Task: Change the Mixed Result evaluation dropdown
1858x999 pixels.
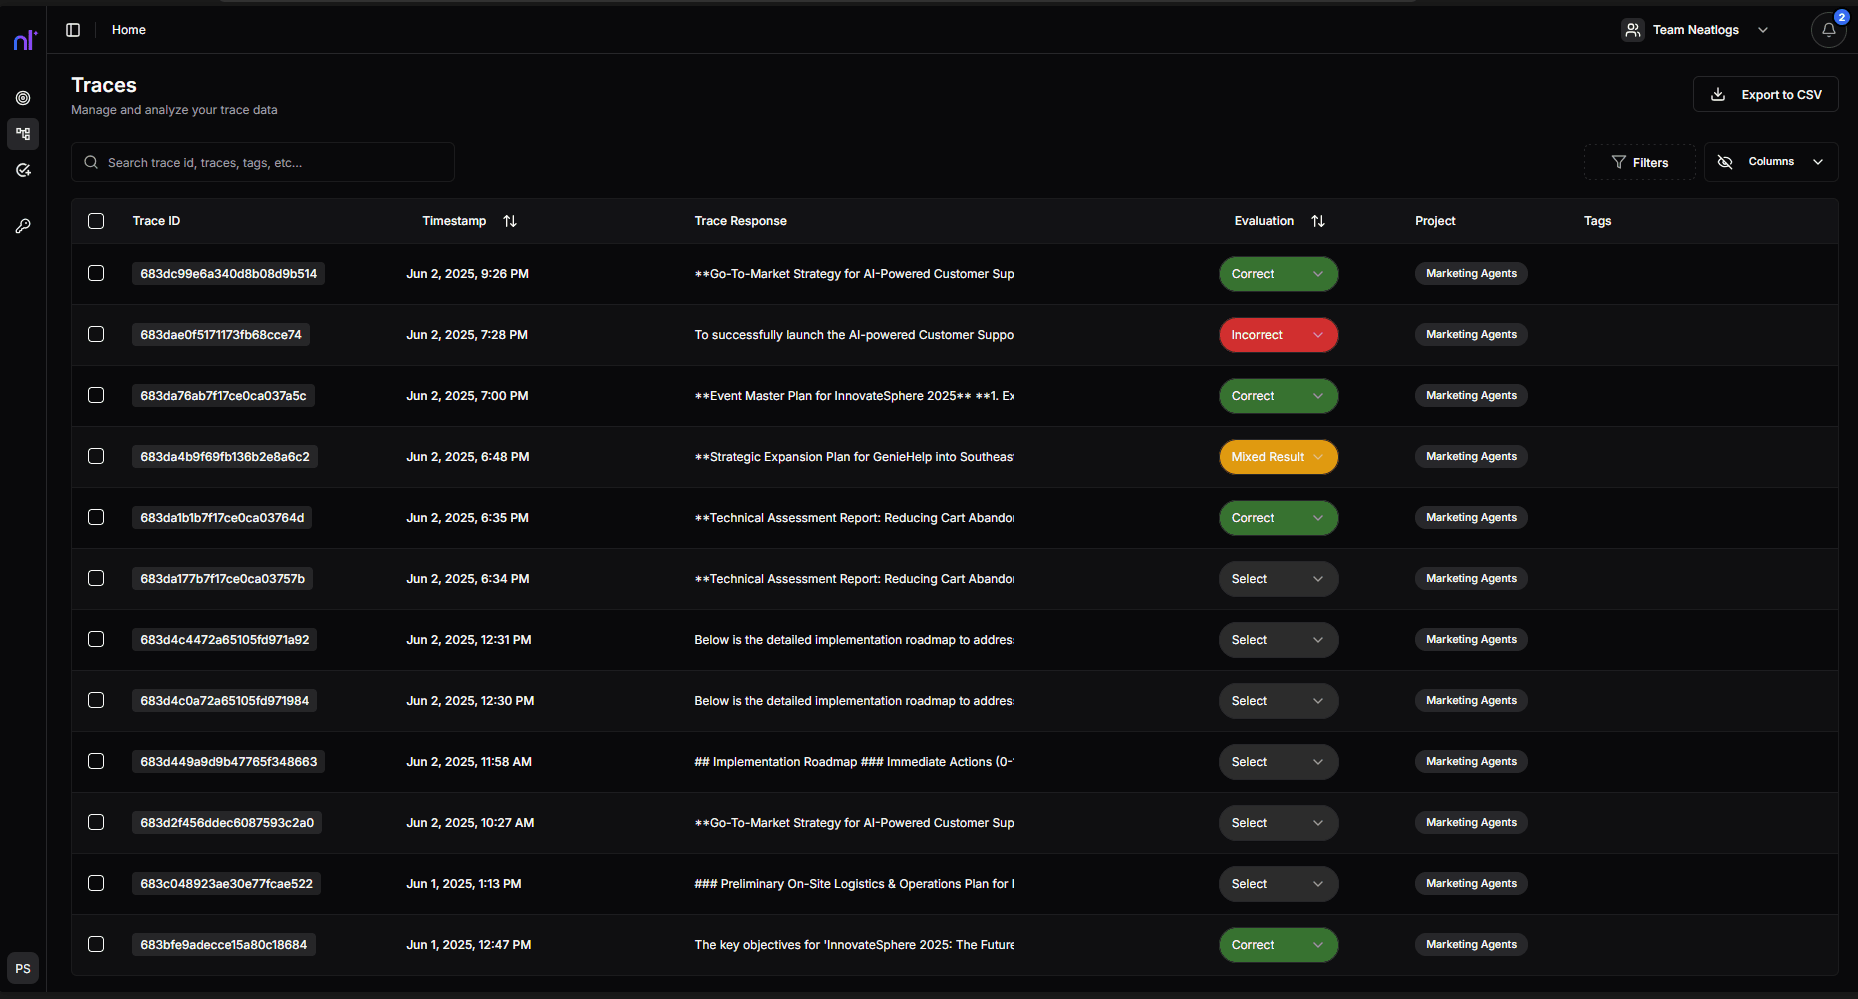Action: [x=1278, y=456]
